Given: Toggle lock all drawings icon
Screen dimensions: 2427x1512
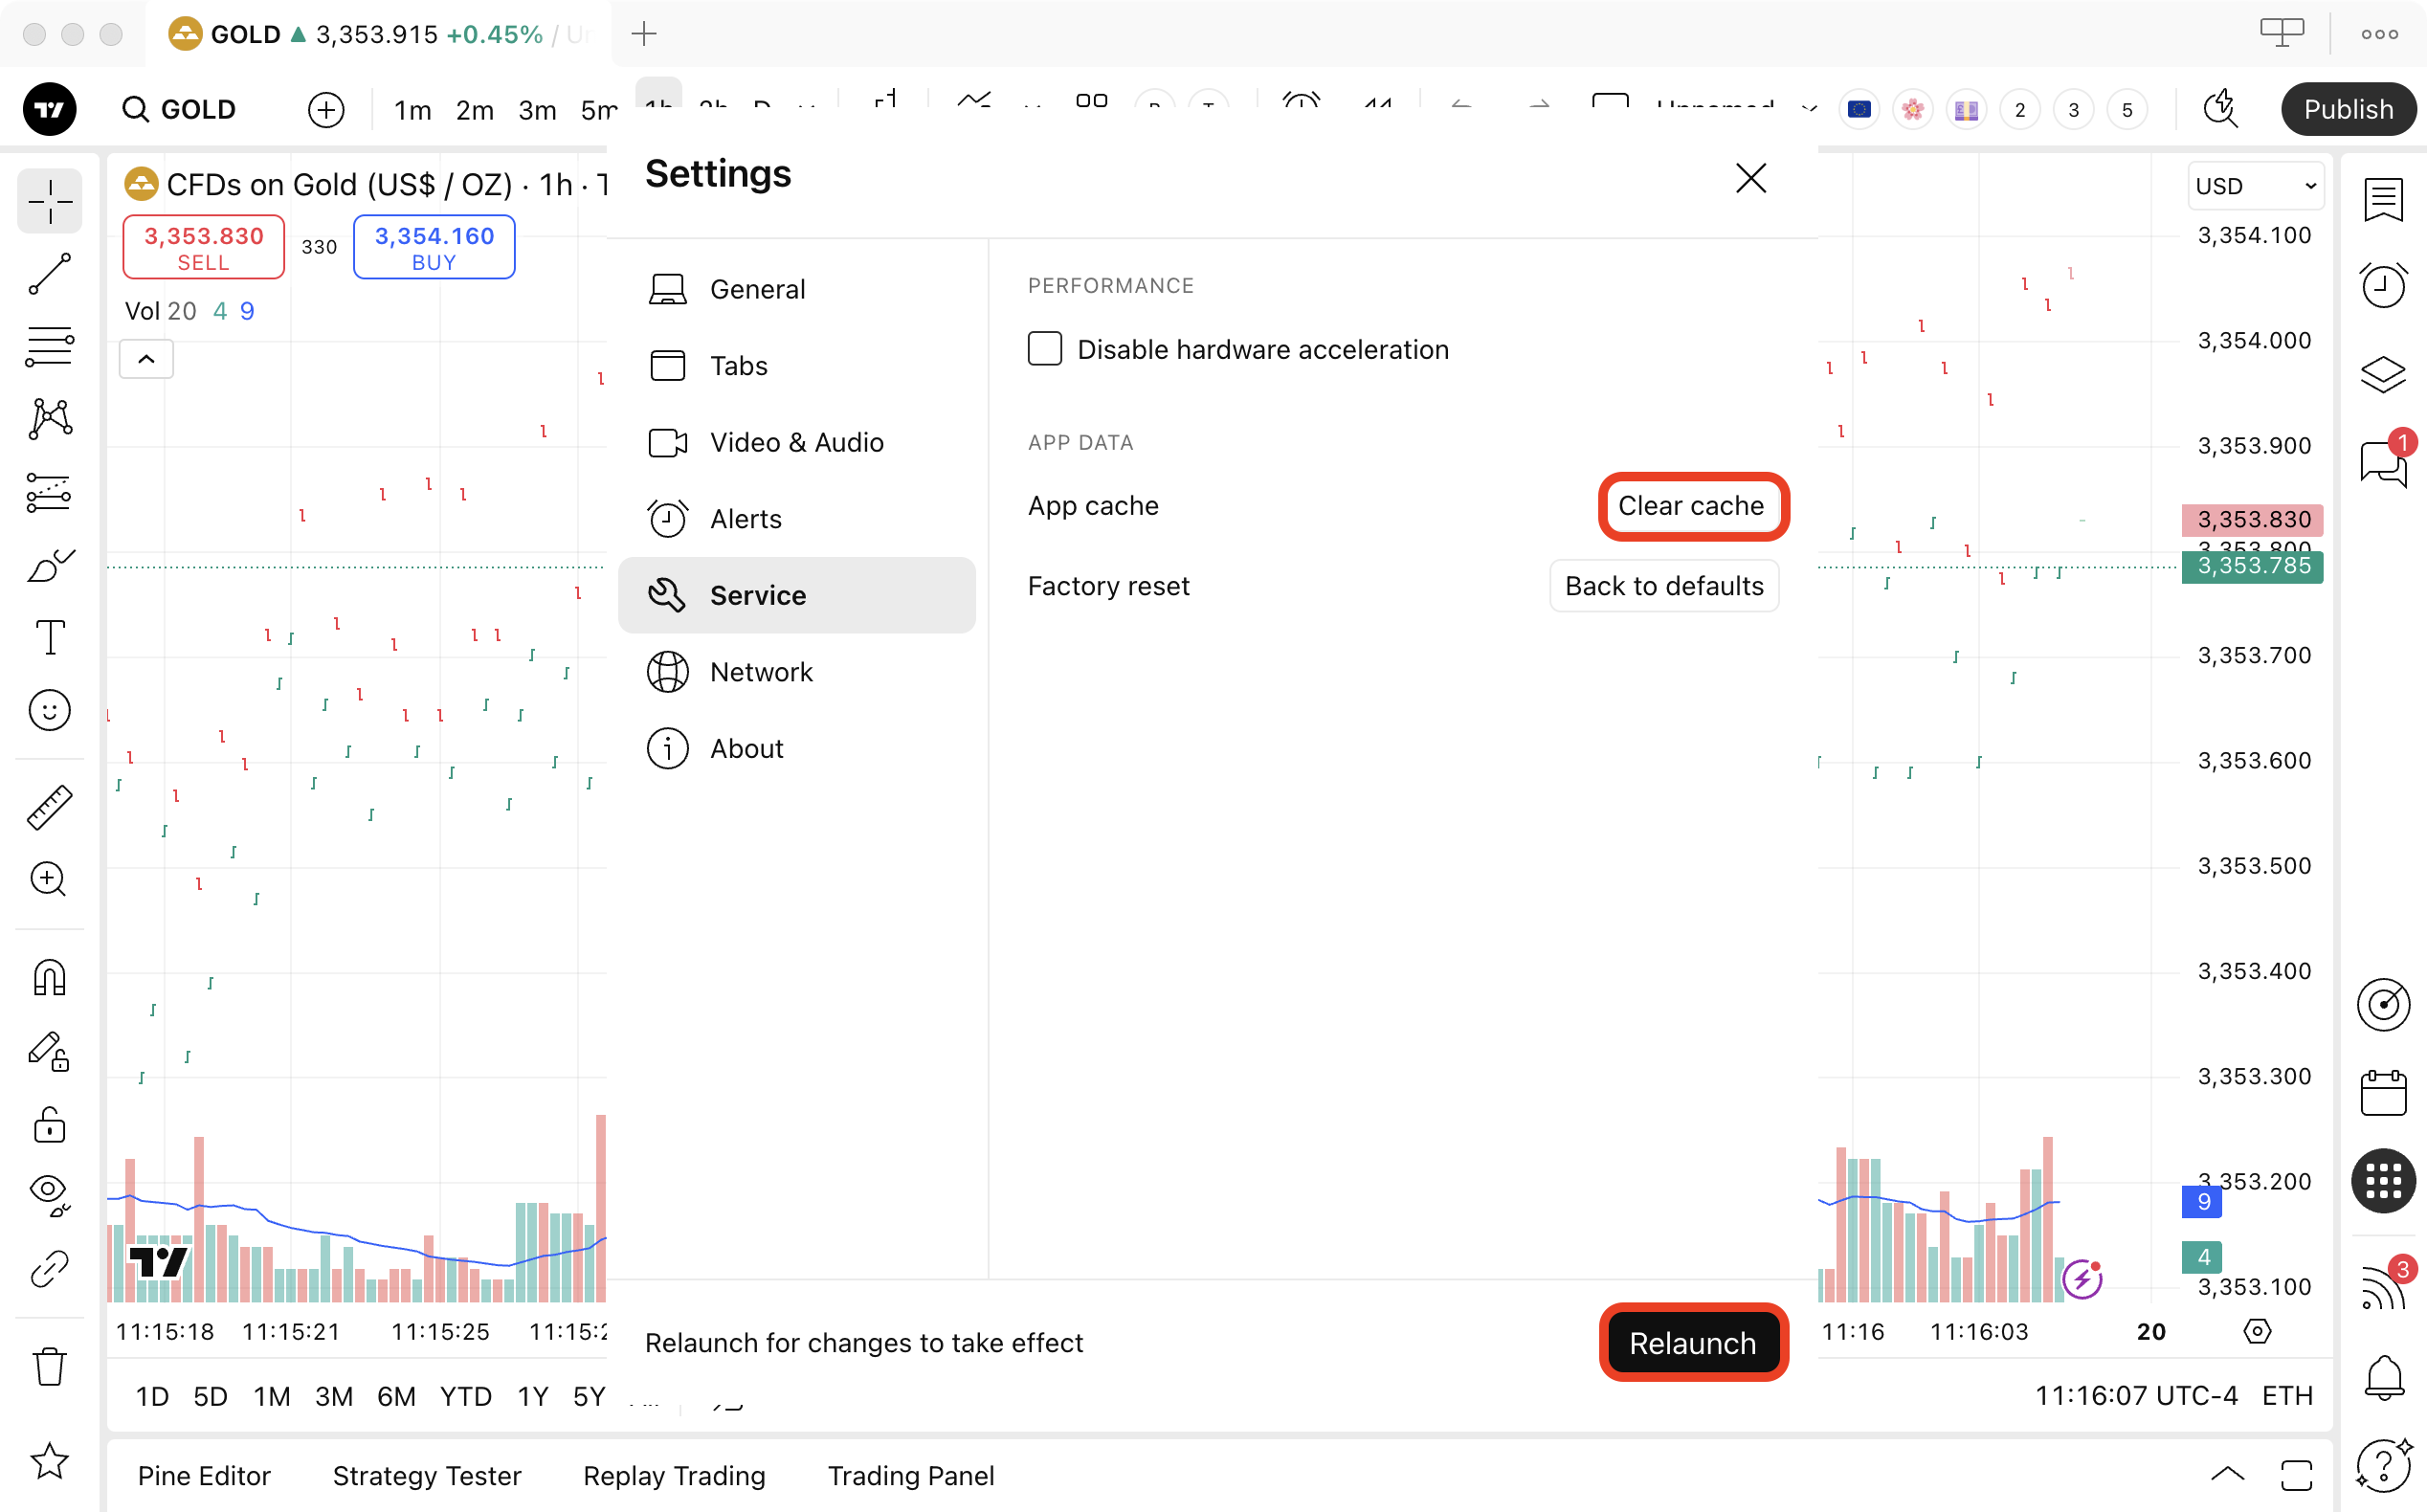Looking at the screenshot, I should tap(49, 1124).
